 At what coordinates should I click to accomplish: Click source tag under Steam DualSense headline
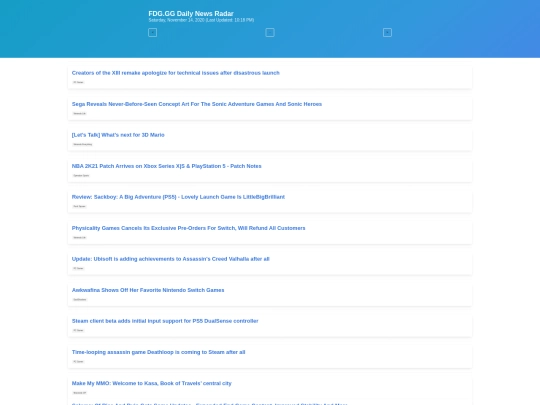point(78,330)
